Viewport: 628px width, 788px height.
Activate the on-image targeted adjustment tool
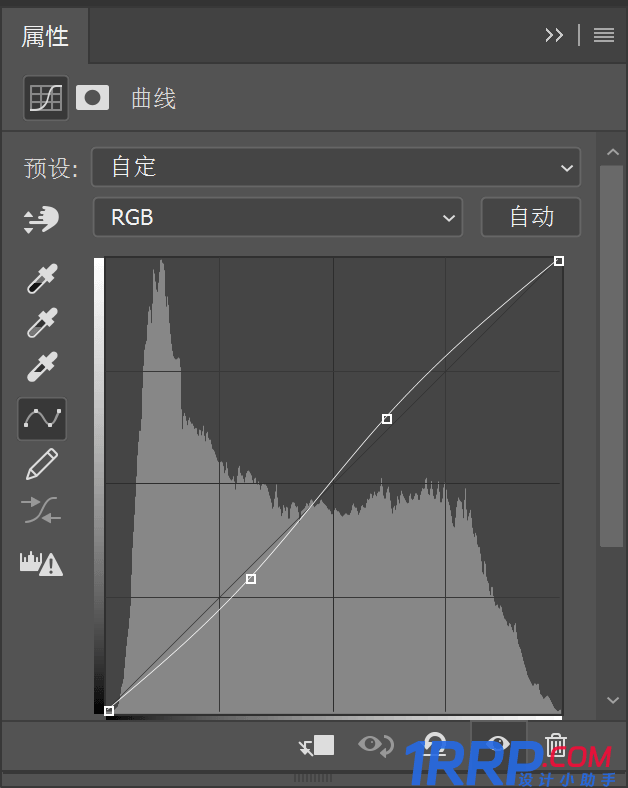pyautogui.click(x=42, y=220)
